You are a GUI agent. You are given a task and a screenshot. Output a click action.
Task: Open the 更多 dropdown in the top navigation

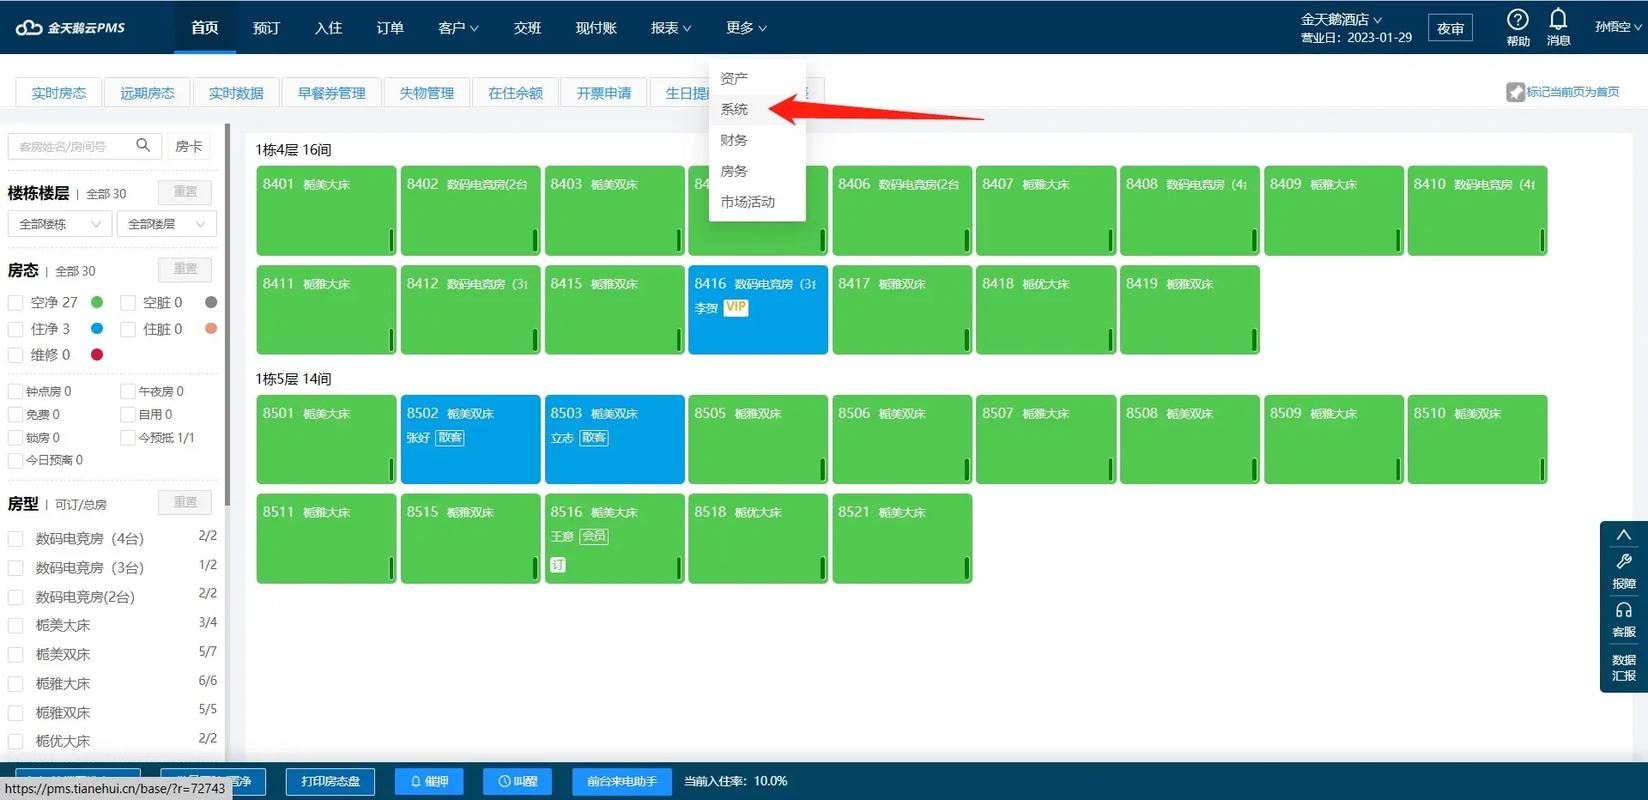(x=746, y=28)
